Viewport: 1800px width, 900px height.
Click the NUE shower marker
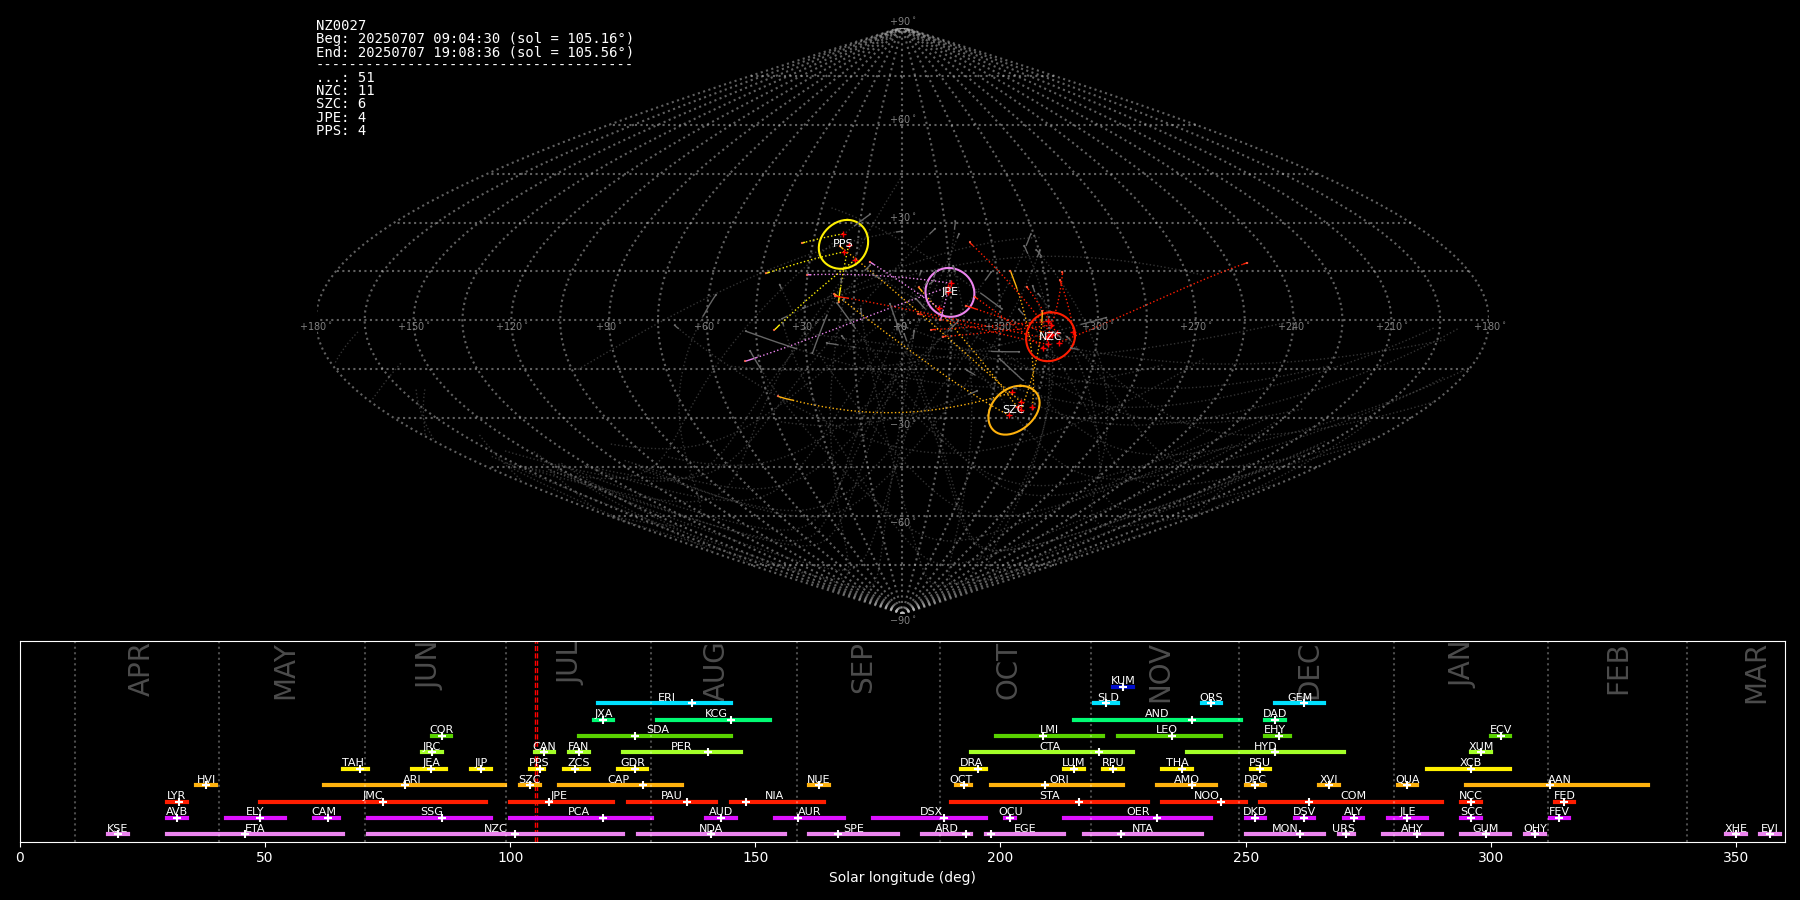coord(819,785)
